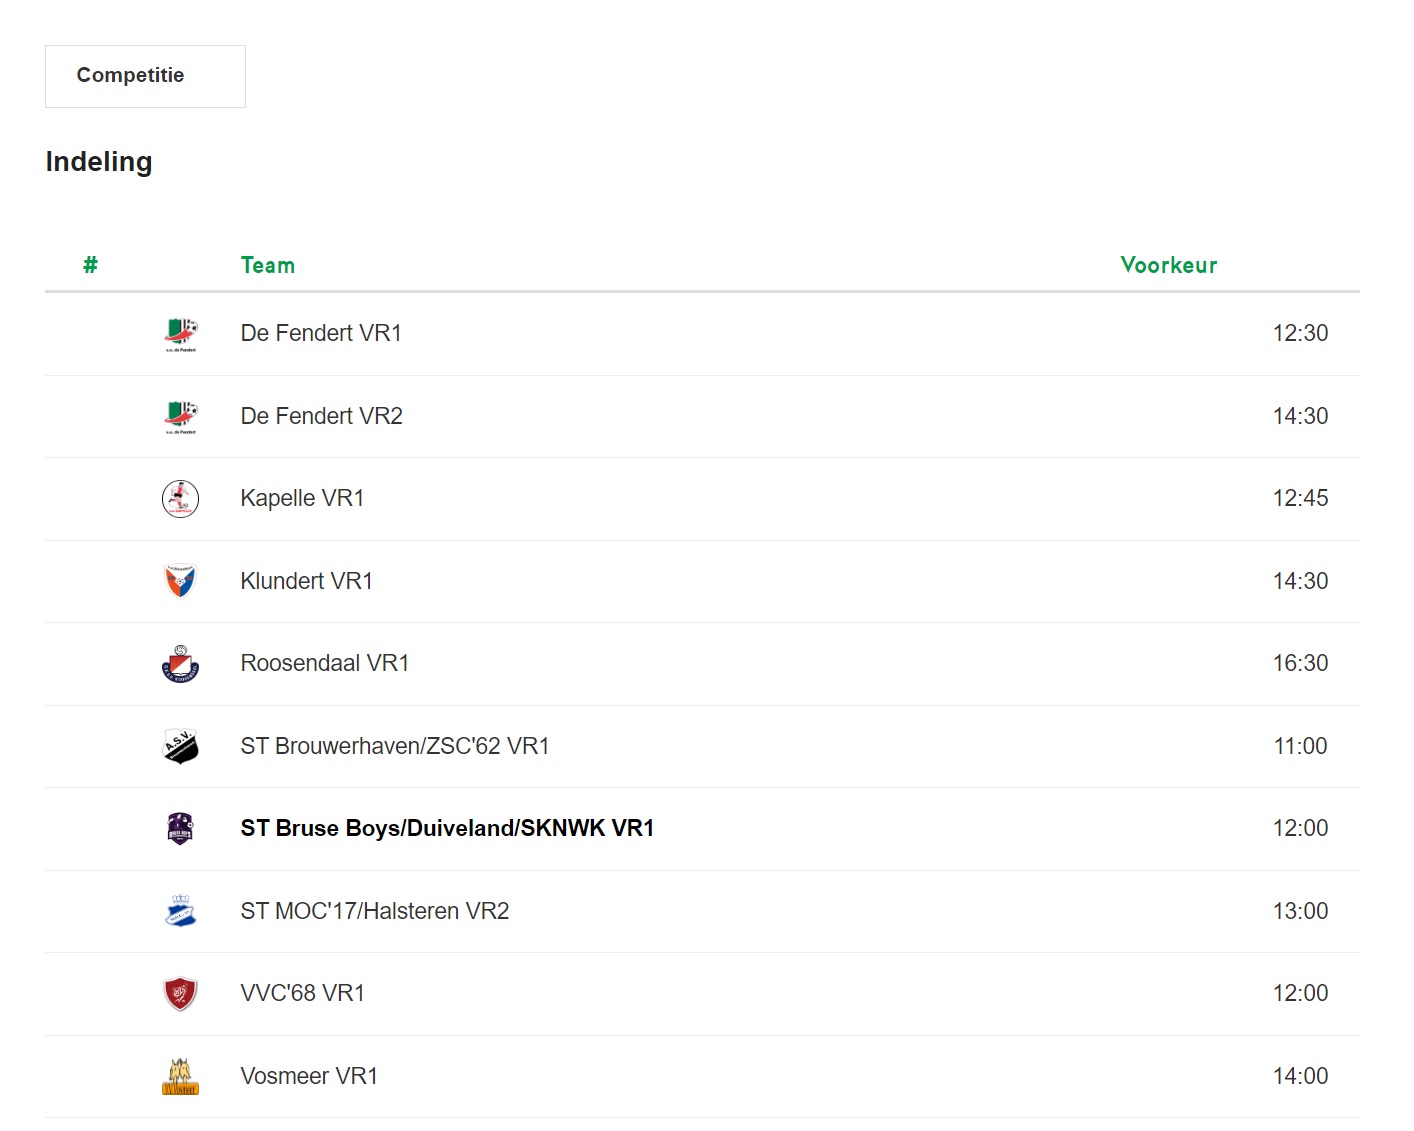Click the purple Bruse Boys team badge
This screenshot has height=1131, width=1414.
[181, 829]
